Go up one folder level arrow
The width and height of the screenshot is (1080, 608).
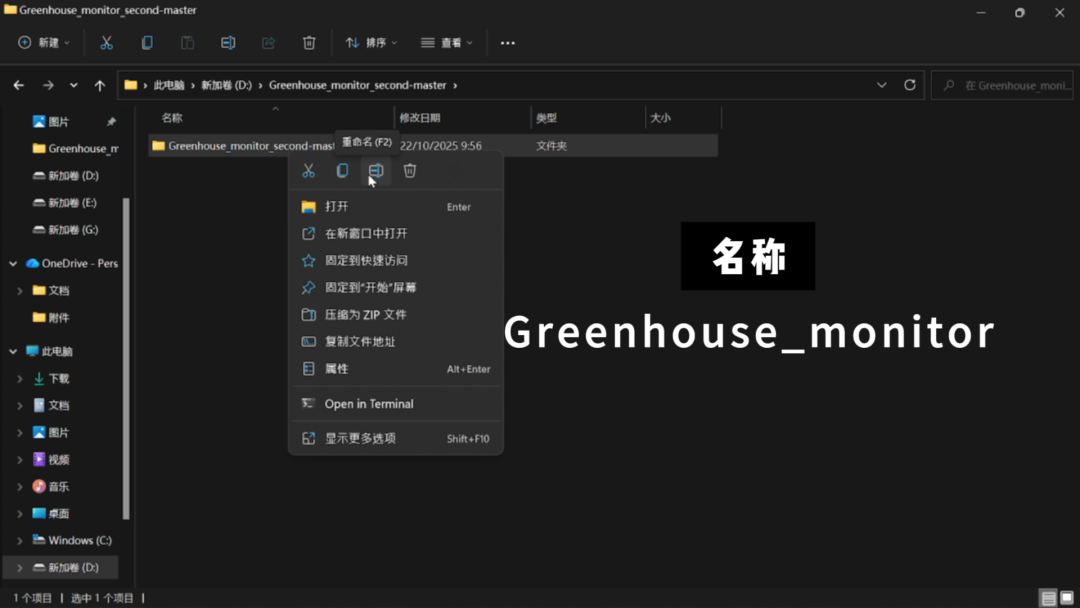coord(100,86)
